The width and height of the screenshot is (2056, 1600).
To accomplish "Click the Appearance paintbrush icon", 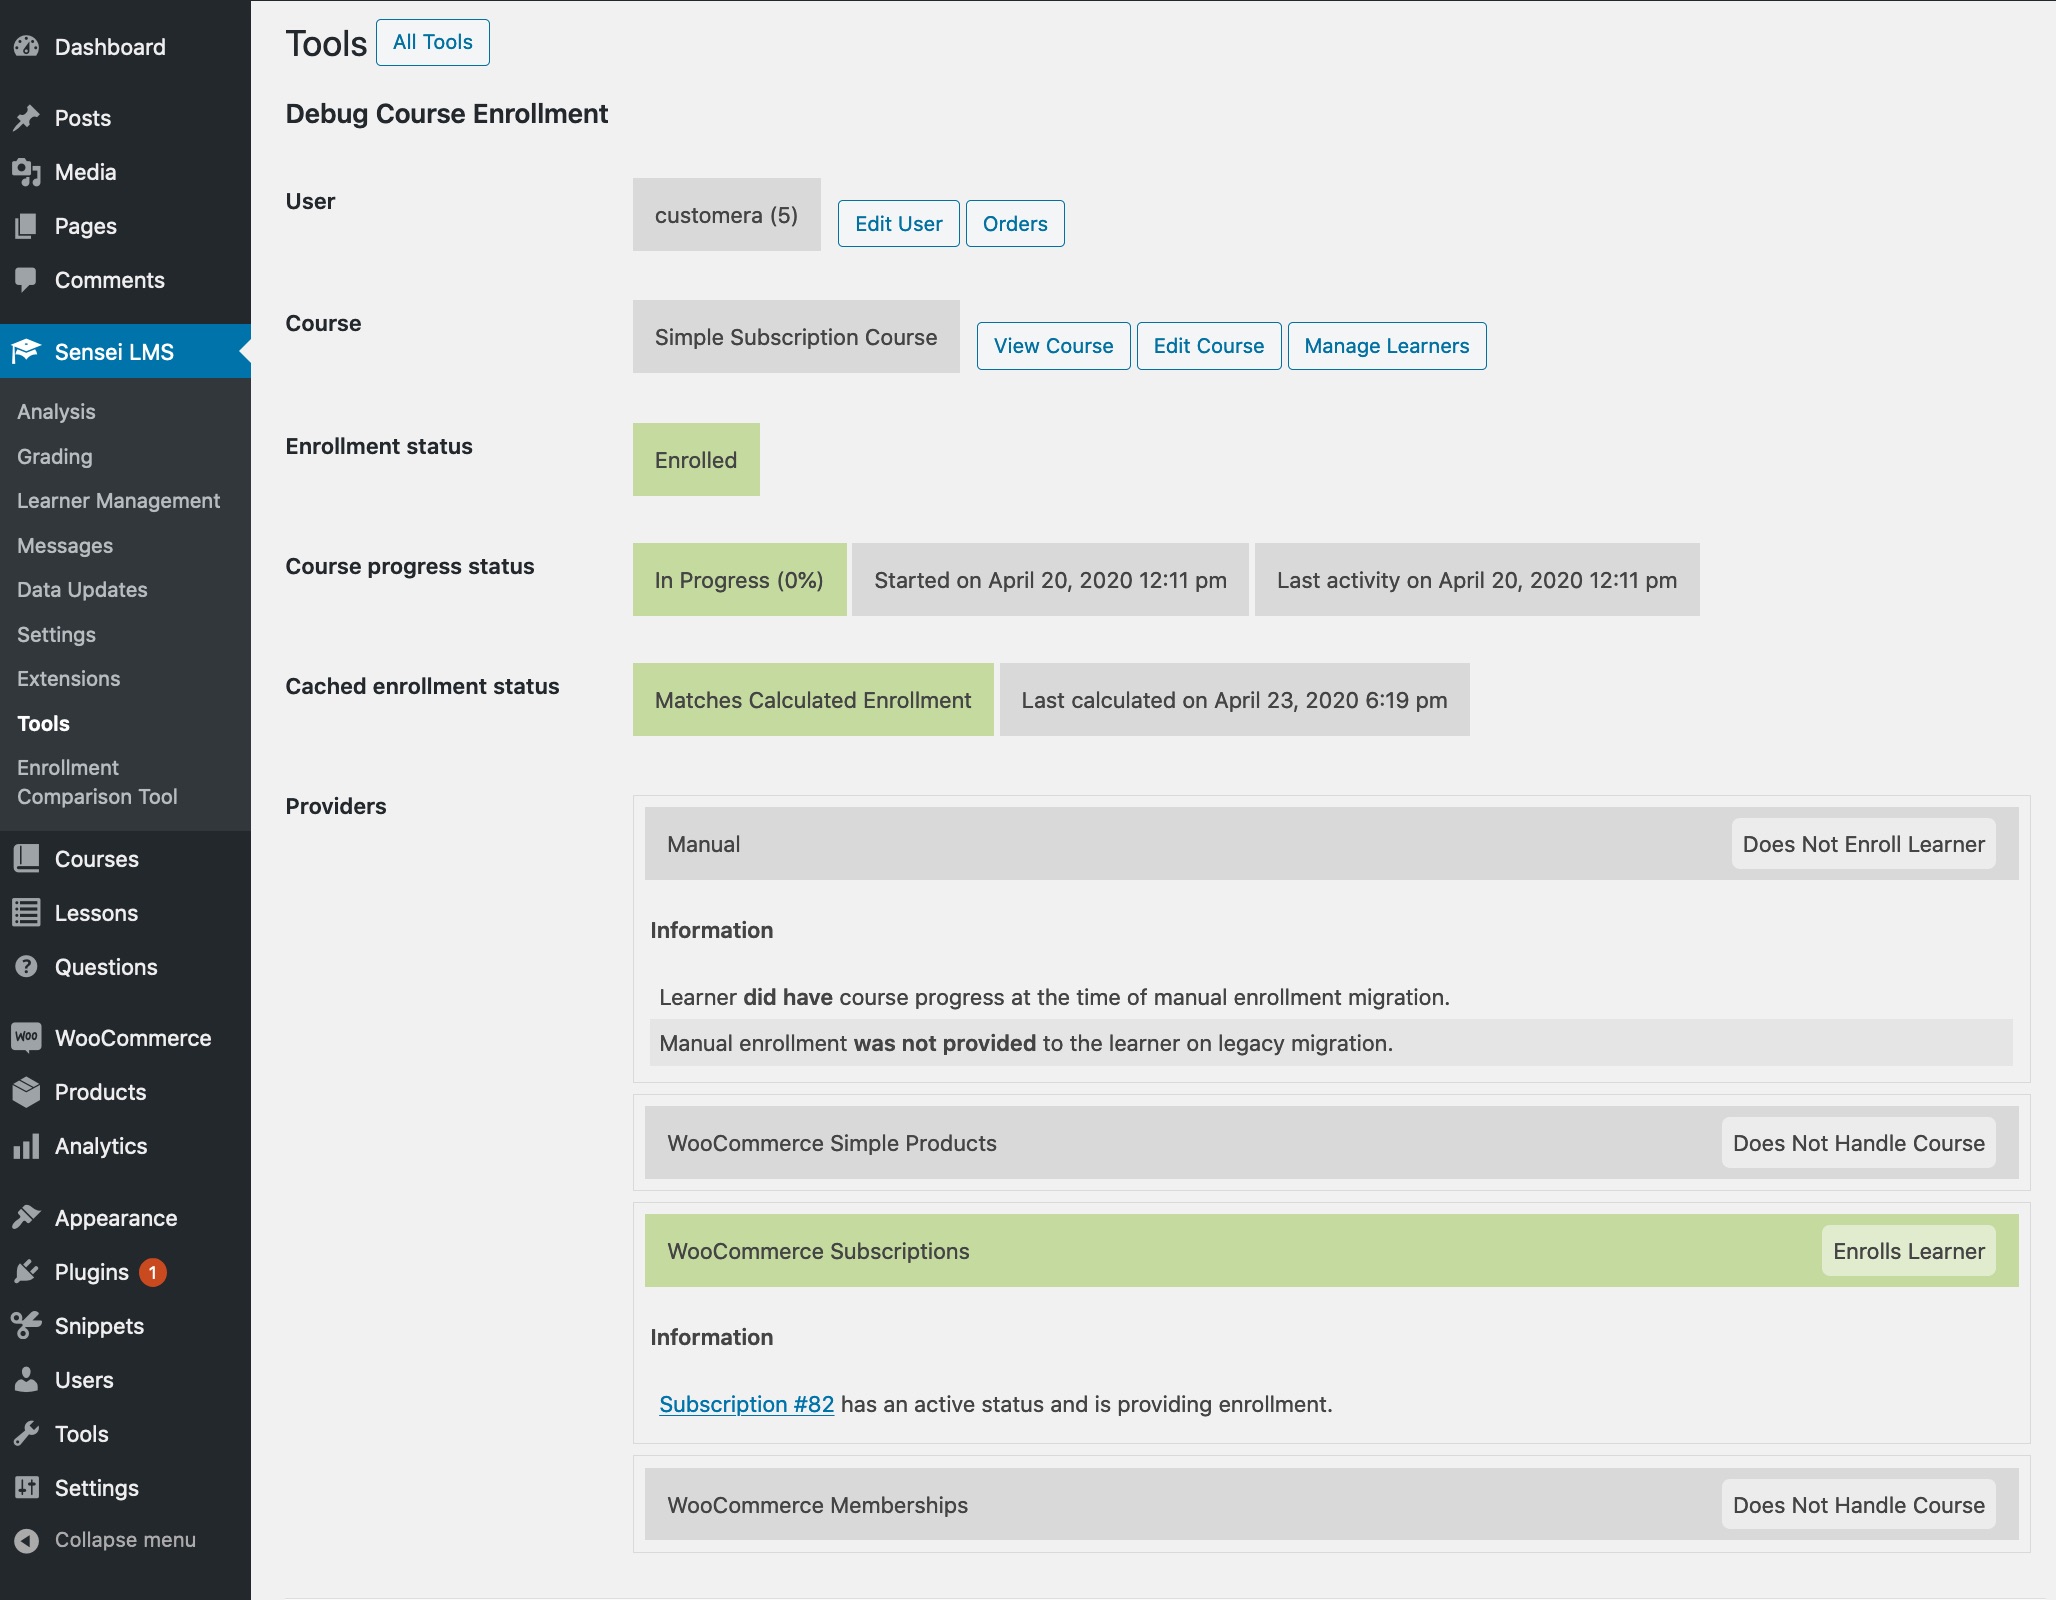I will pyautogui.click(x=26, y=1218).
